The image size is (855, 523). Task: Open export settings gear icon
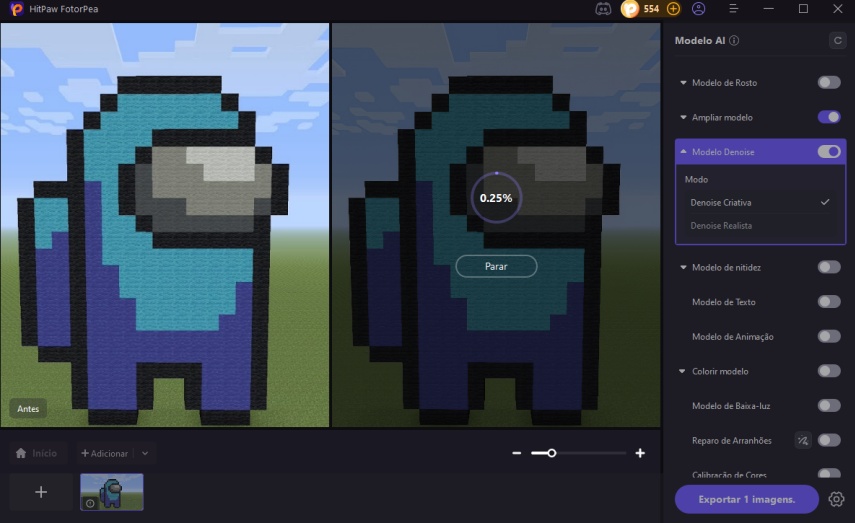836,499
